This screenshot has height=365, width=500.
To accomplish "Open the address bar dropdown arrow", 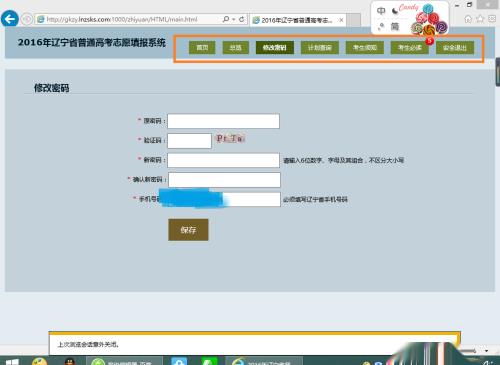I will click(x=234, y=19).
